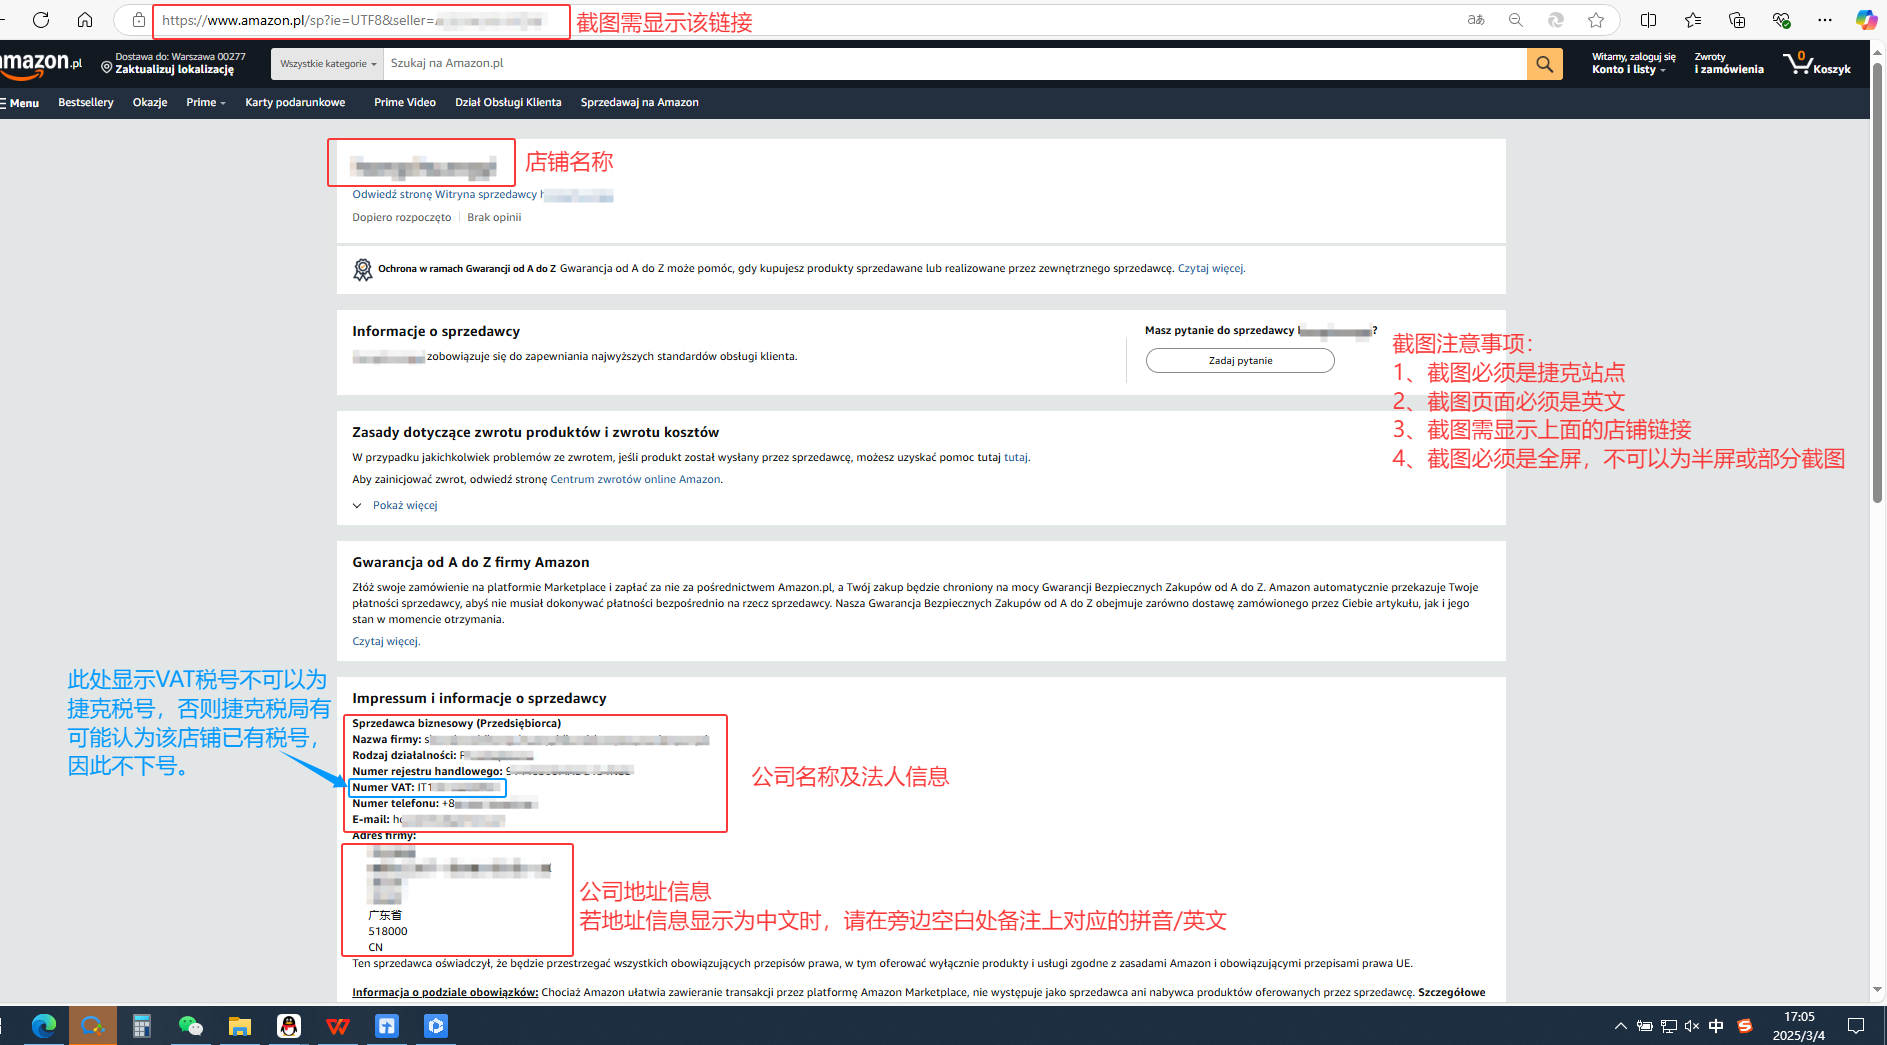Click the zoom out magnifier in address bar
Image resolution: width=1887 pixels, height=1045 pixels.
click(x=1516, y=20)
